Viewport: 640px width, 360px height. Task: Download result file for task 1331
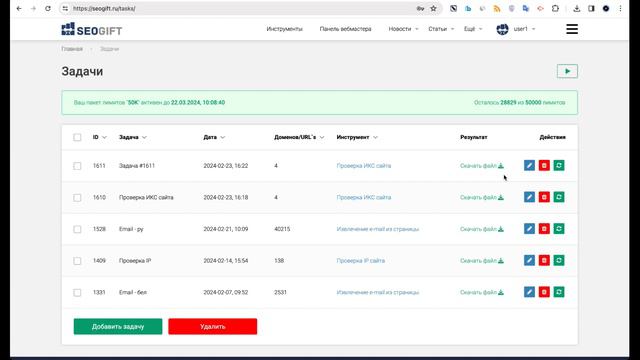[x=482, y=292]
